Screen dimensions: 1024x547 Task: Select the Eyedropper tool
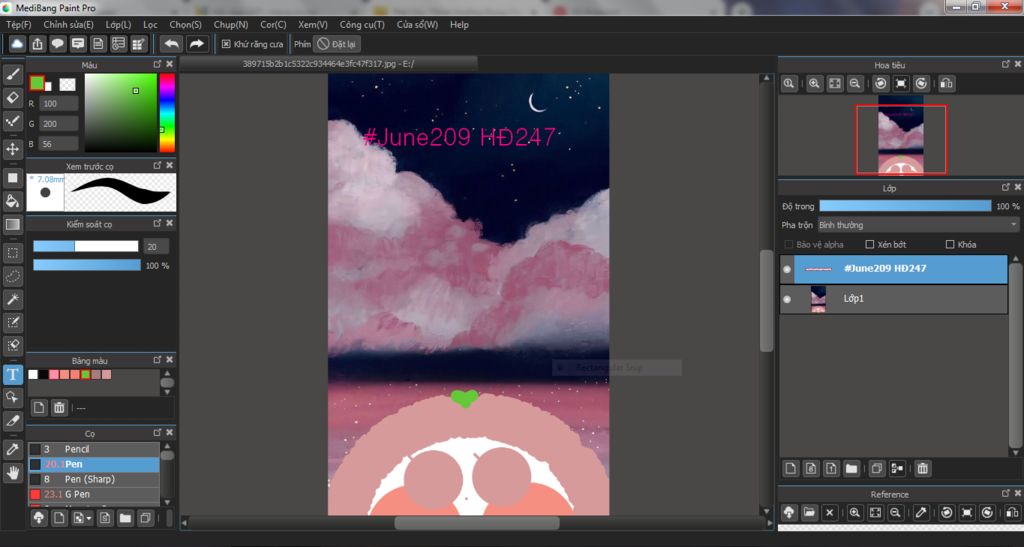pyautogui.click(x=12, y=449)
